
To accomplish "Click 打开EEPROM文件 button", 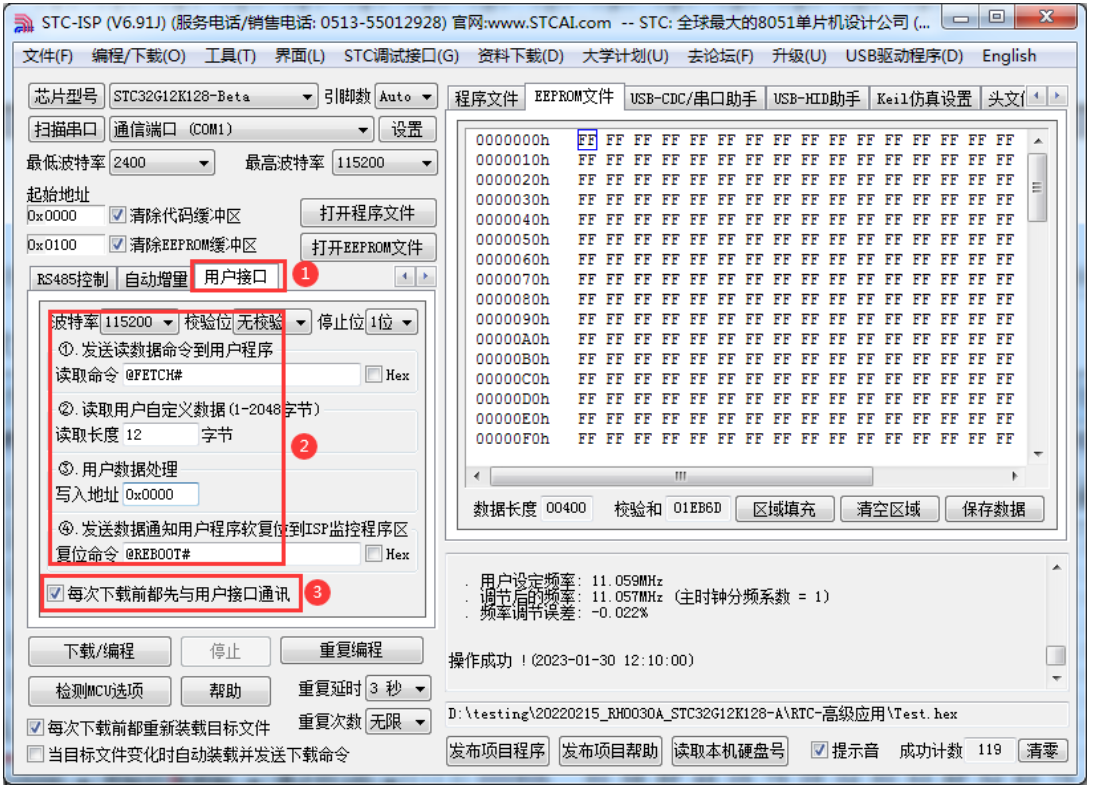I will click(368, 247).
